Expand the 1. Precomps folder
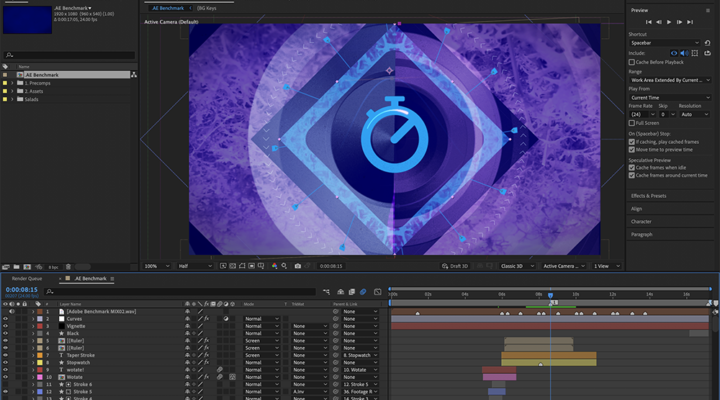Viewport: 720px width, 400px height. point(12,83)
